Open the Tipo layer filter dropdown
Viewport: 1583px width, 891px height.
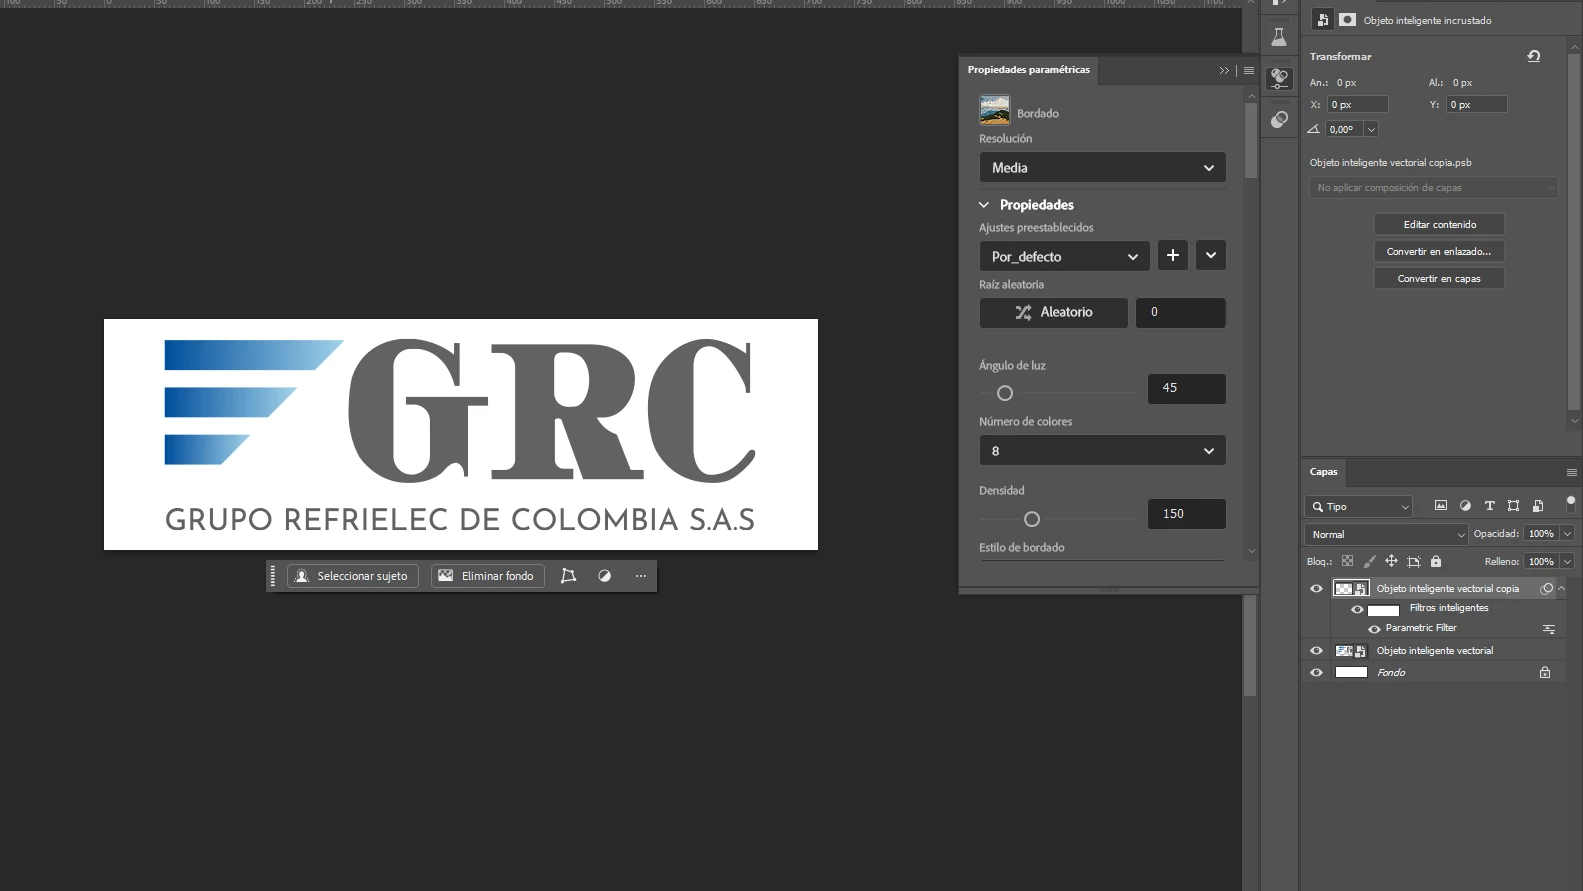[1360, 507]
